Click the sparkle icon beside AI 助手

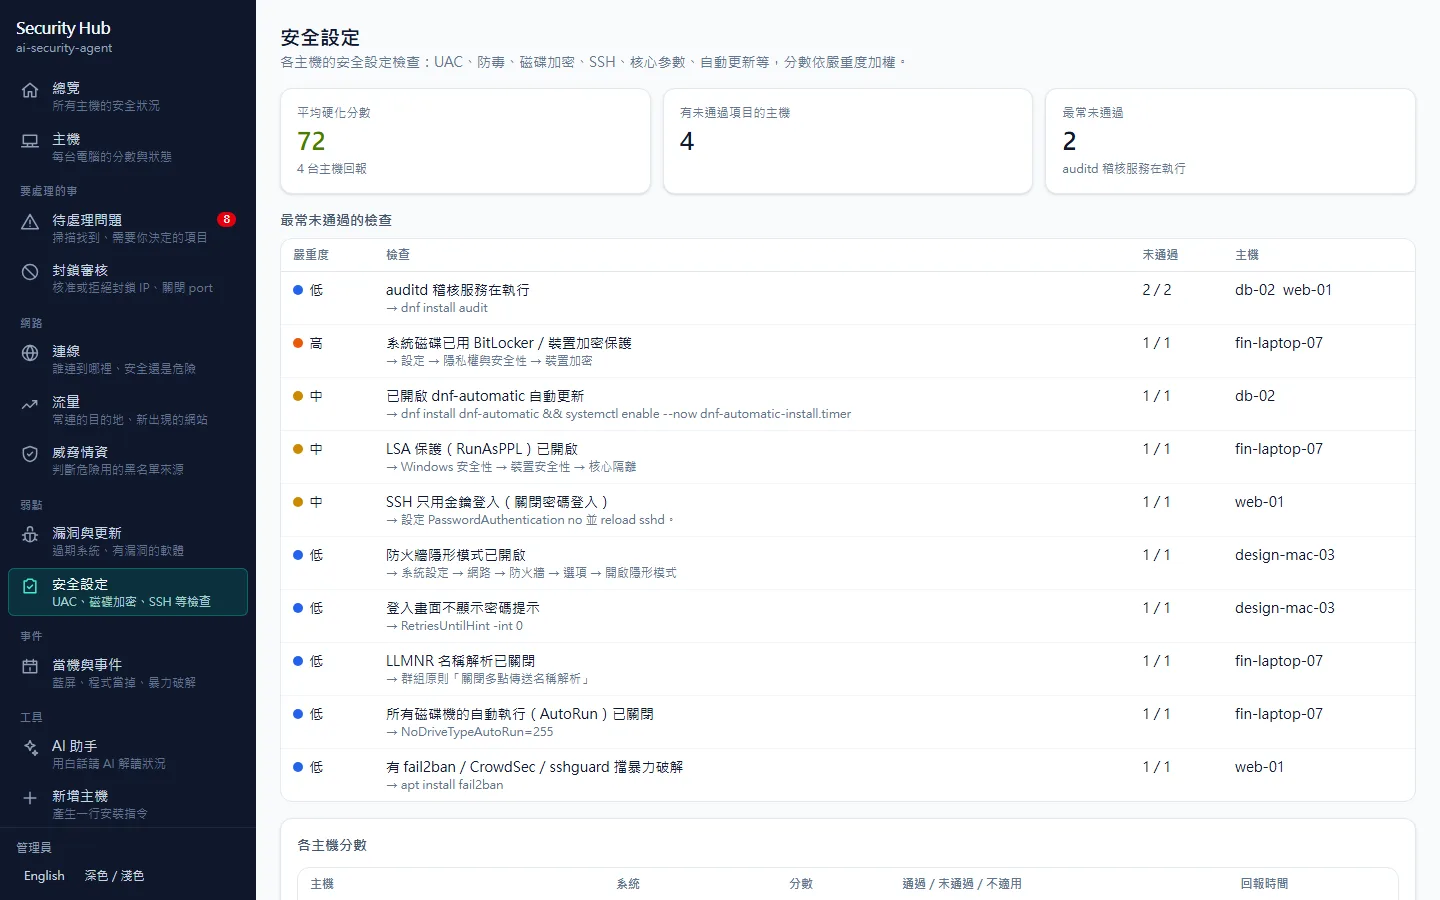[30, 748]
